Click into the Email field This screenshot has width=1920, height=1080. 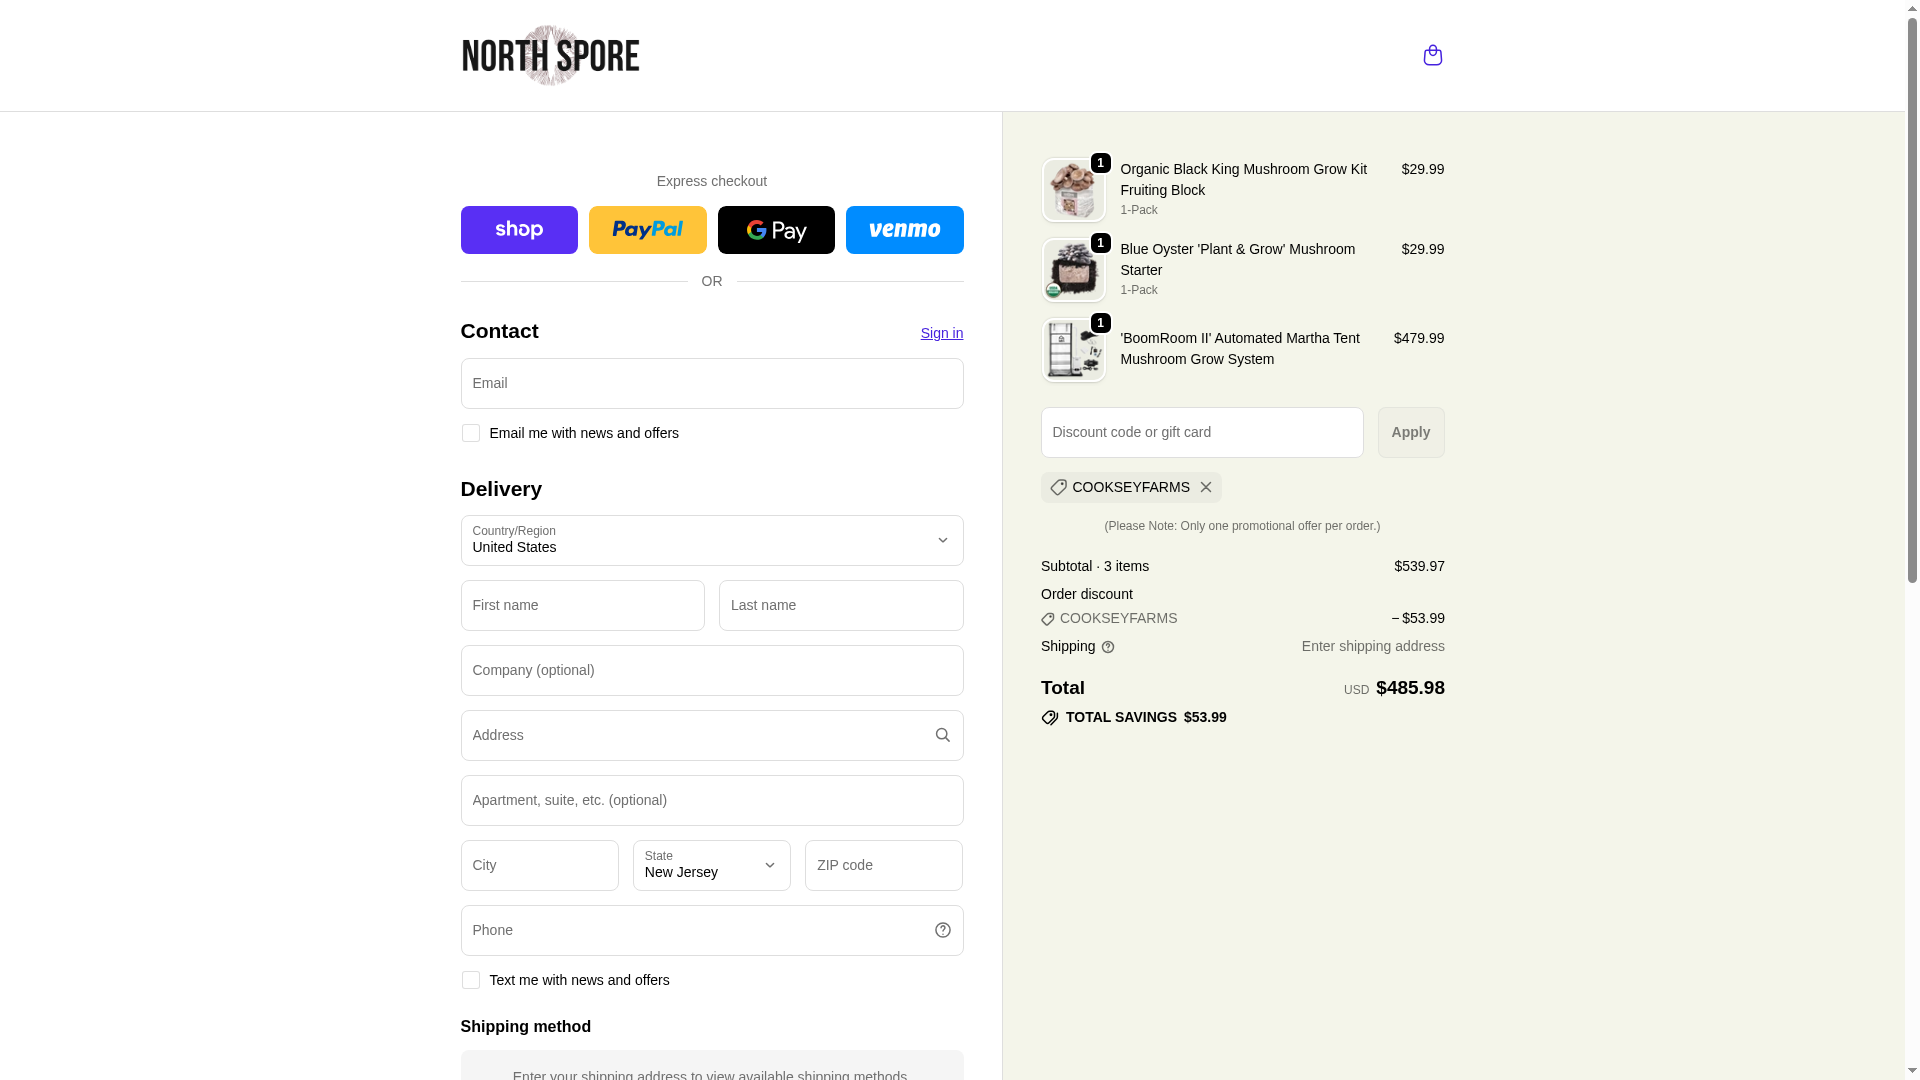click(712, 383)
